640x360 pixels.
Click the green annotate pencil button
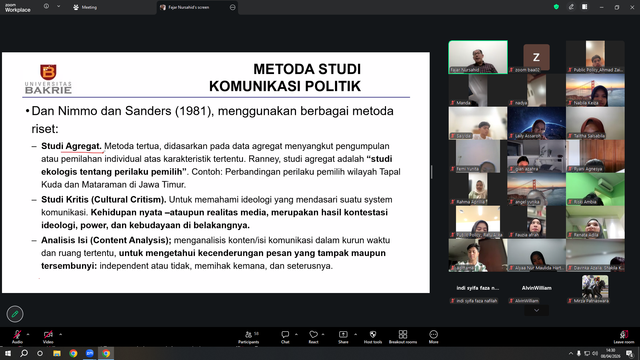pyautogui.click(x=15, y=314)
